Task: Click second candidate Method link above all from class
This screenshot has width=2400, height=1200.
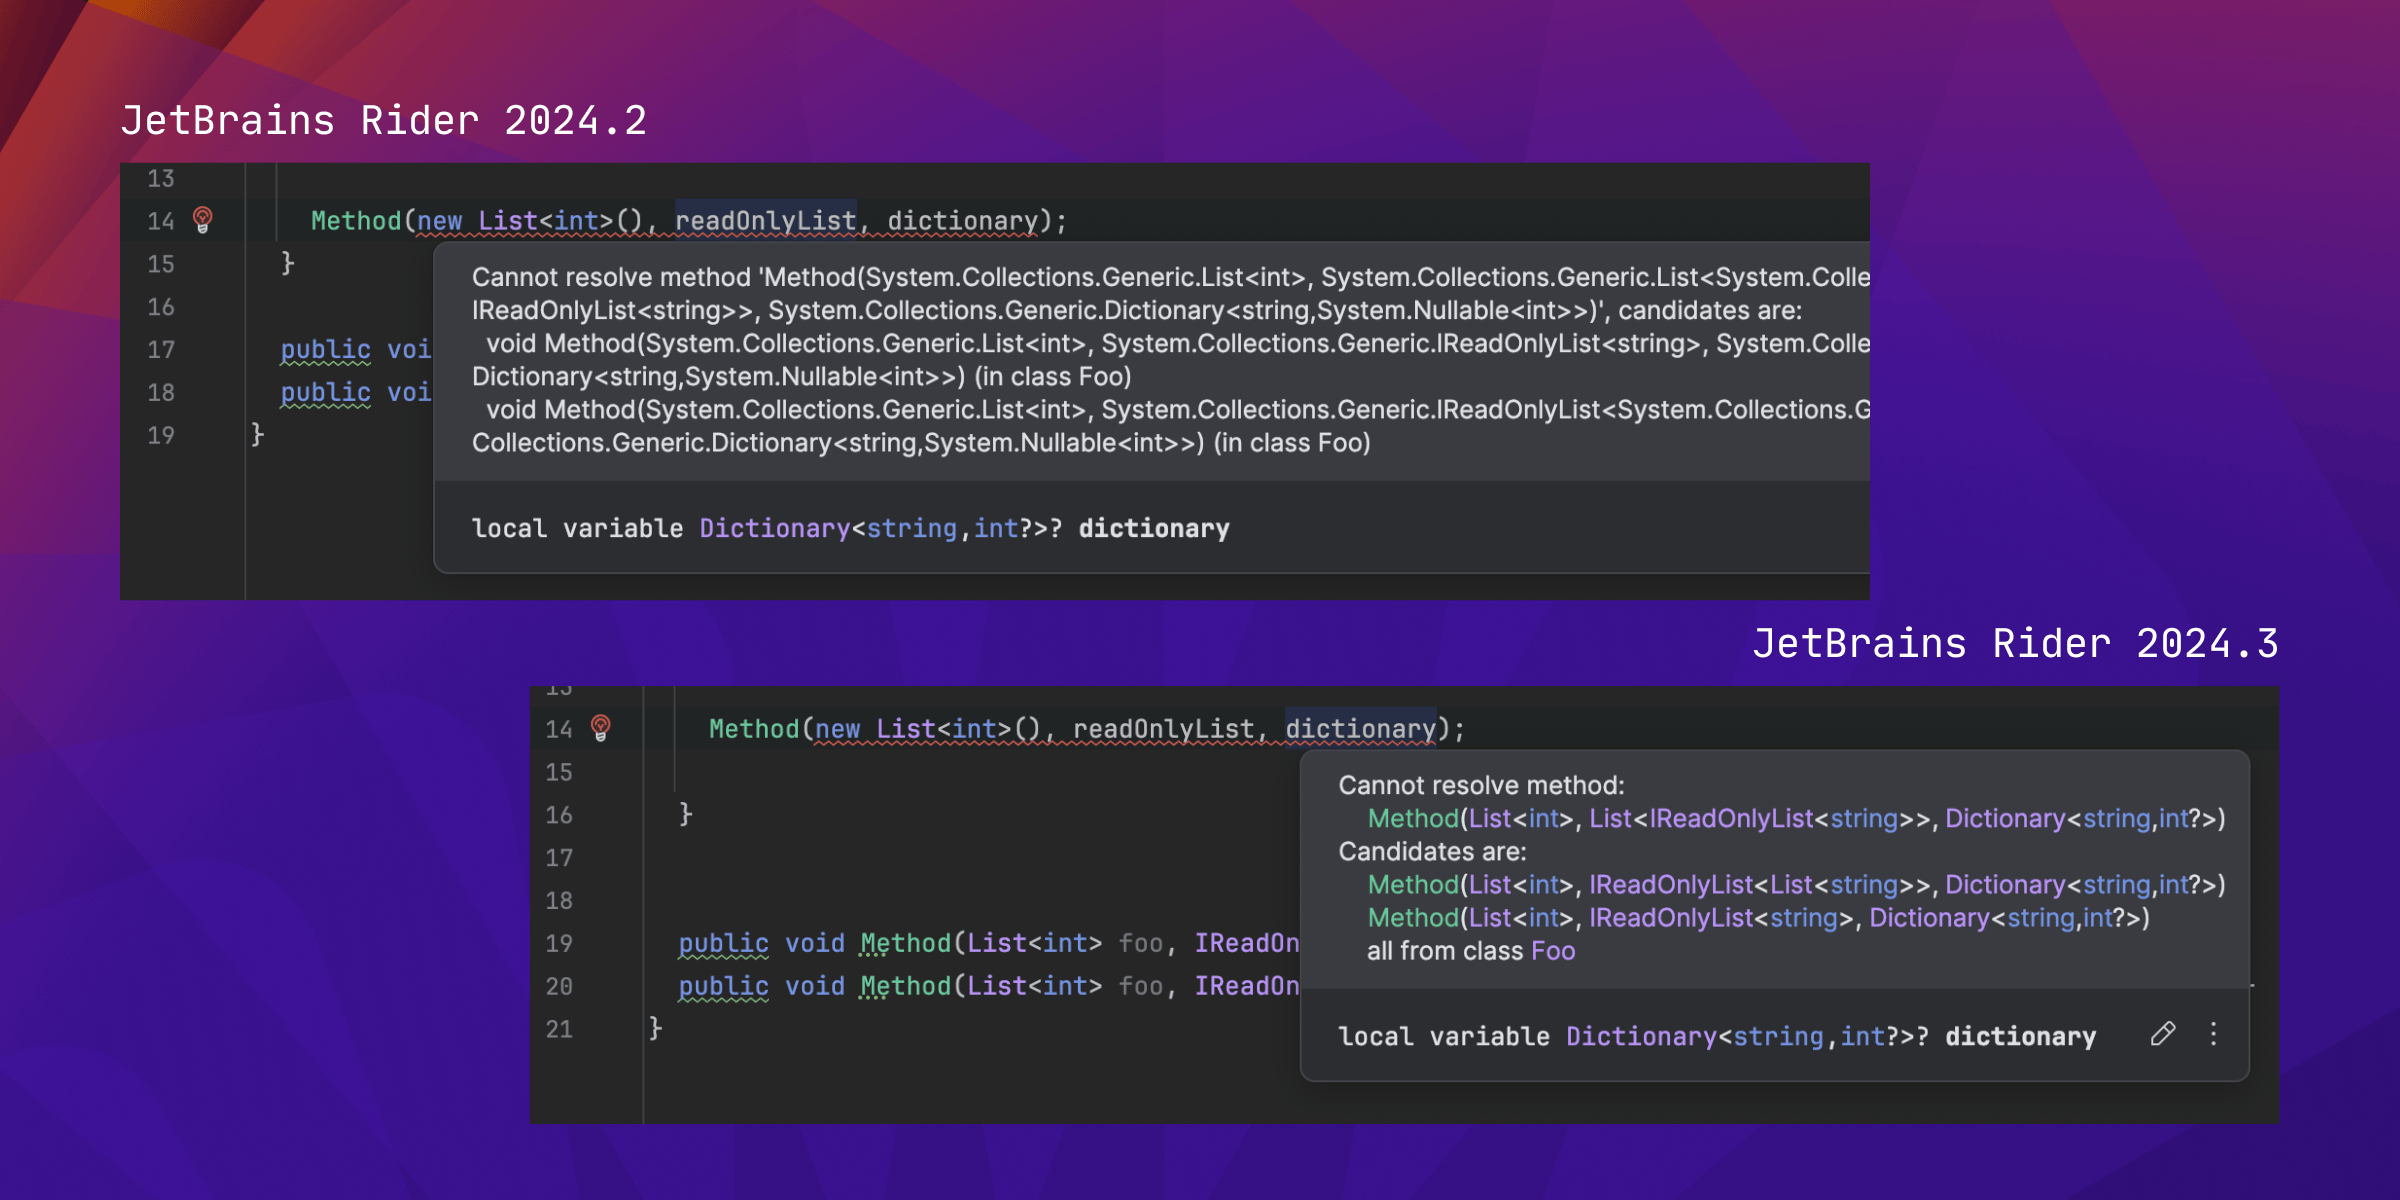Action: [x=1412, y=918]
